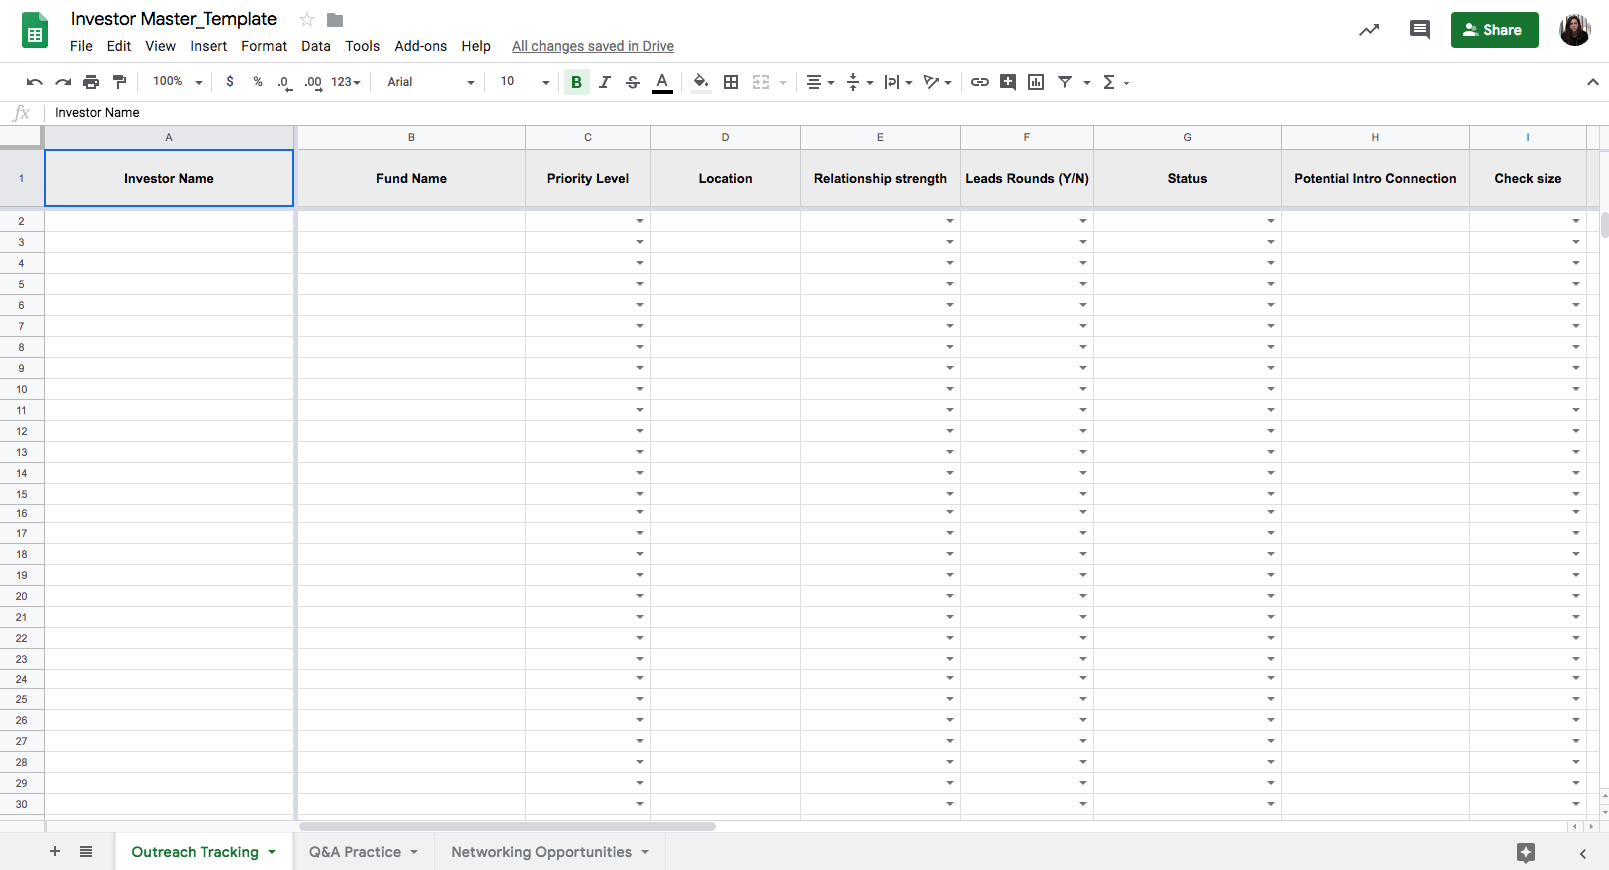Viewport: 1609px width, 870px height.
Task: Click the Move to folder icon
Action: [335, 20]
